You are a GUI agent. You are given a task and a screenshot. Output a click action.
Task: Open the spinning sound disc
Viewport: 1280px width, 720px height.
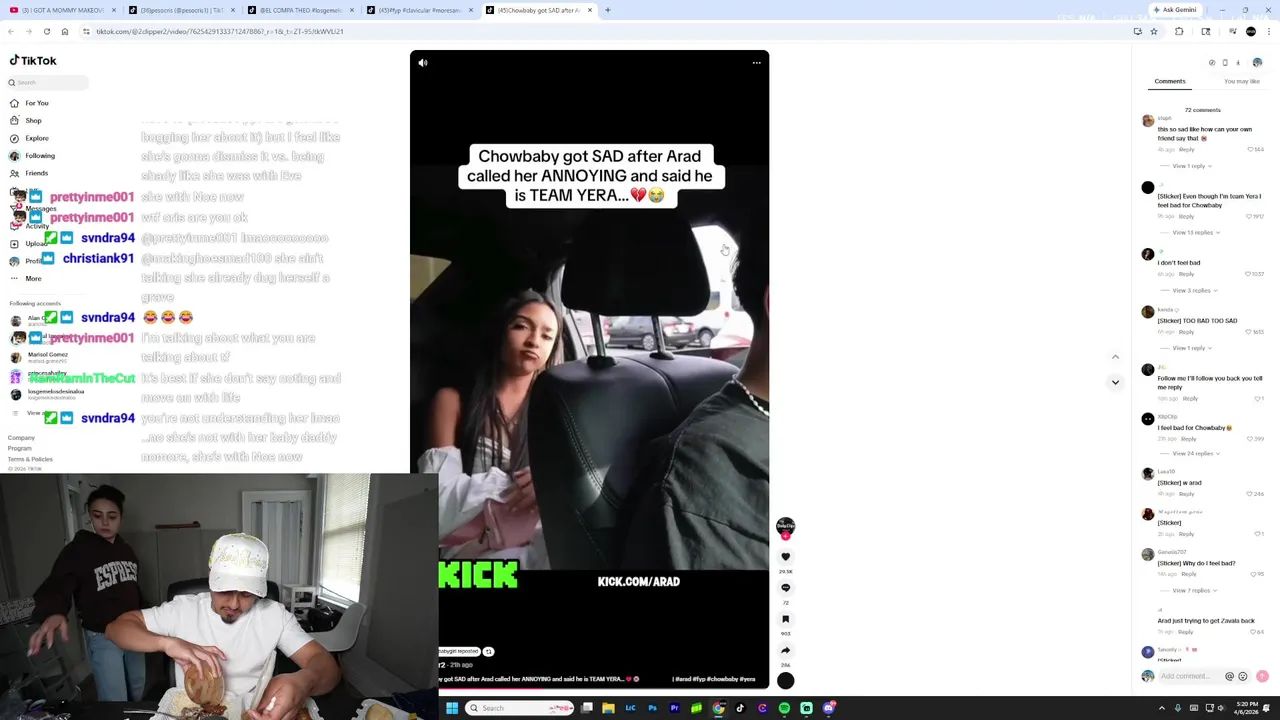coord(785,681)
